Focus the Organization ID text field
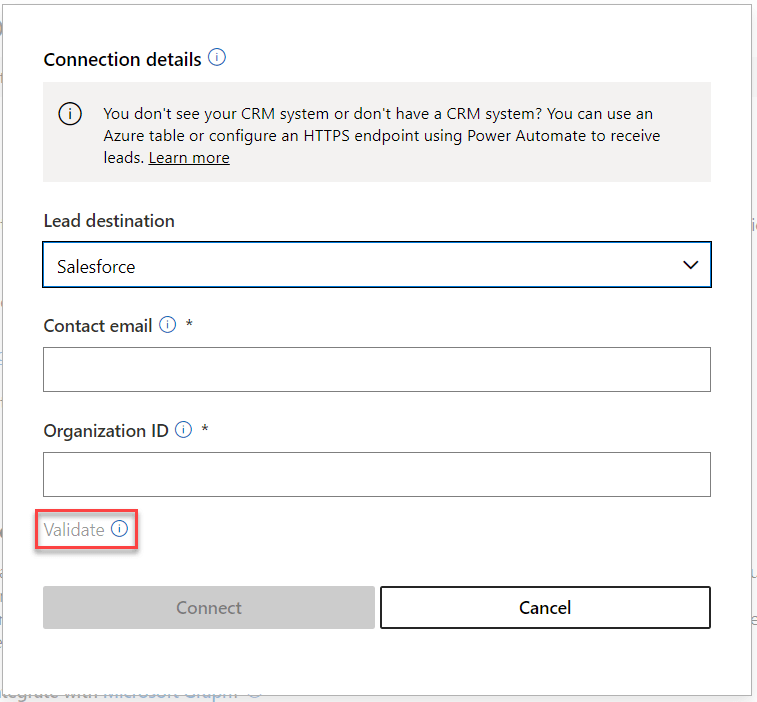 [376, 475]
